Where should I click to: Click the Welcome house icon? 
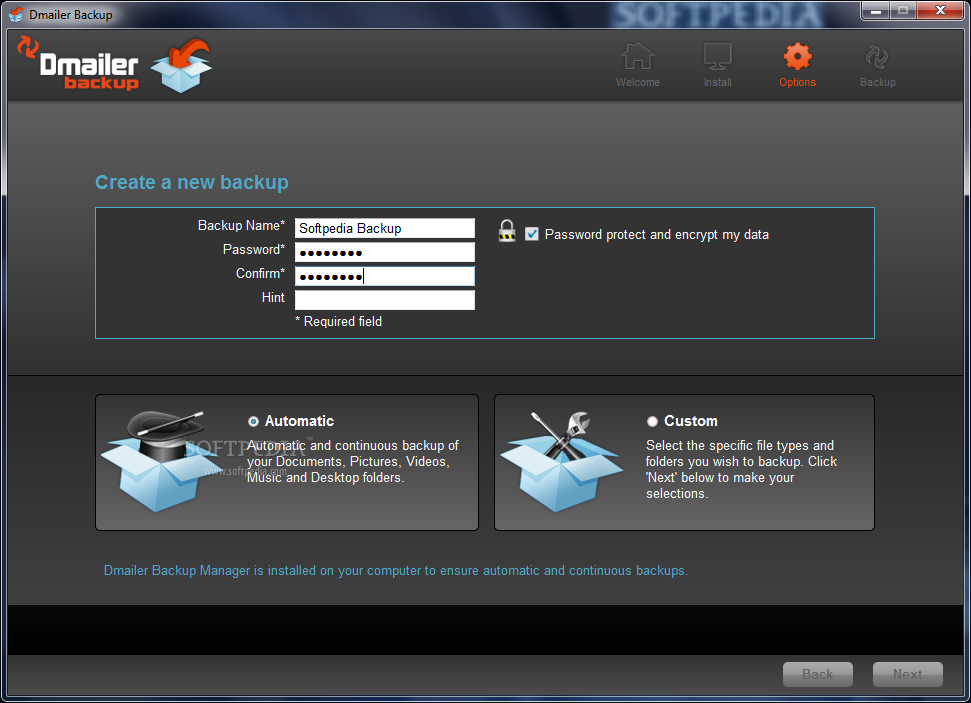point(637,56)
